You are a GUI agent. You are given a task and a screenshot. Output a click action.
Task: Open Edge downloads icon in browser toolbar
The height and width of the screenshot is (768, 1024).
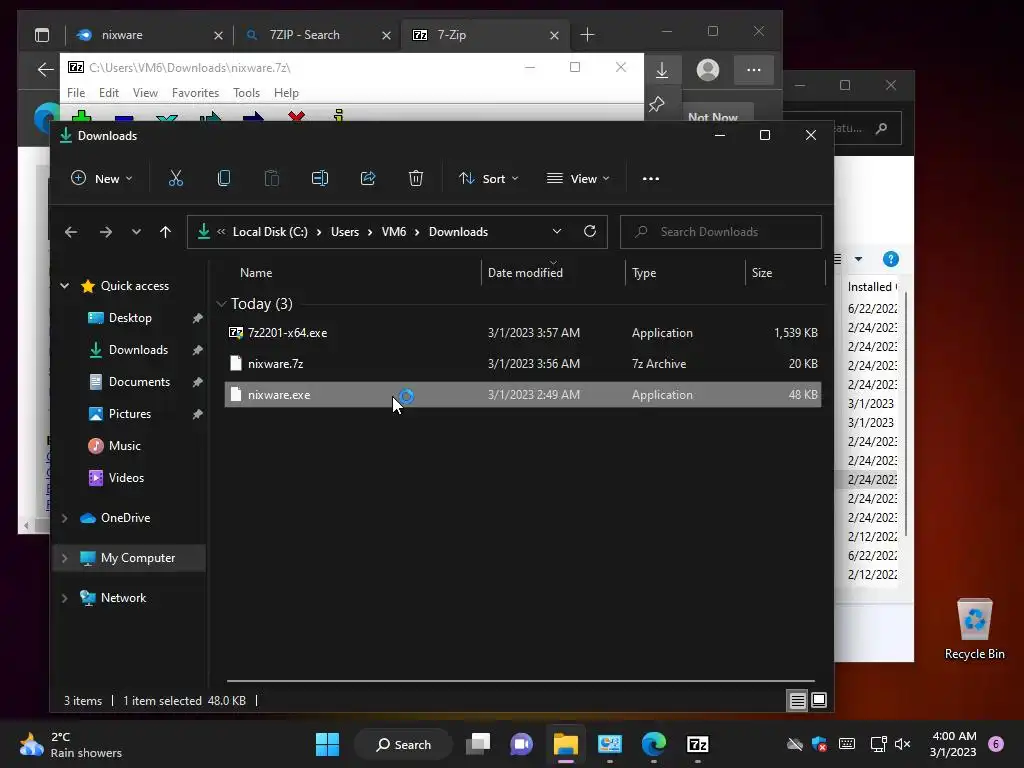coord(662,70)
